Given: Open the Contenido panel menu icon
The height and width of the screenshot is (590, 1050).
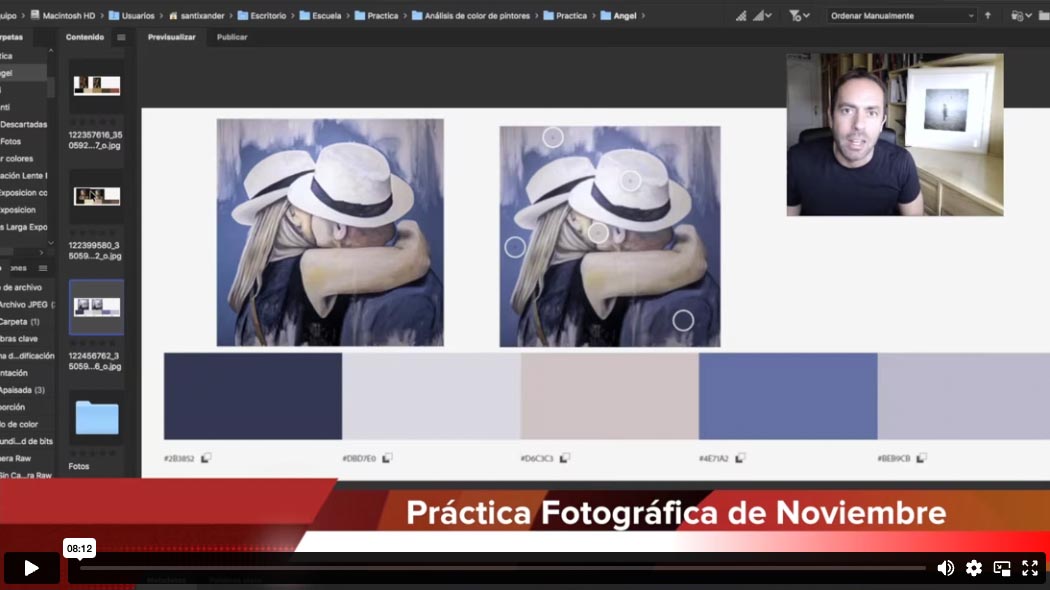Looking at the screenshot, I should (x=121, y=37).
